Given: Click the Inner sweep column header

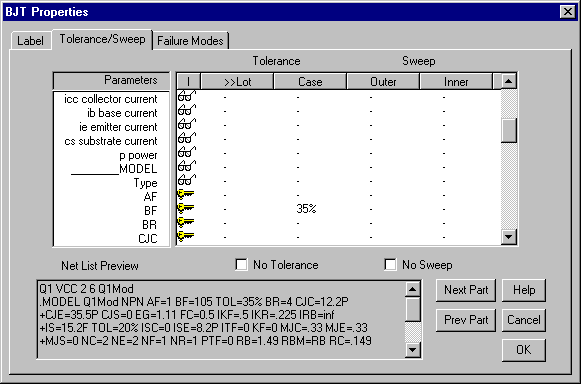Looking at the screenshot, I should tap(456, 82).
